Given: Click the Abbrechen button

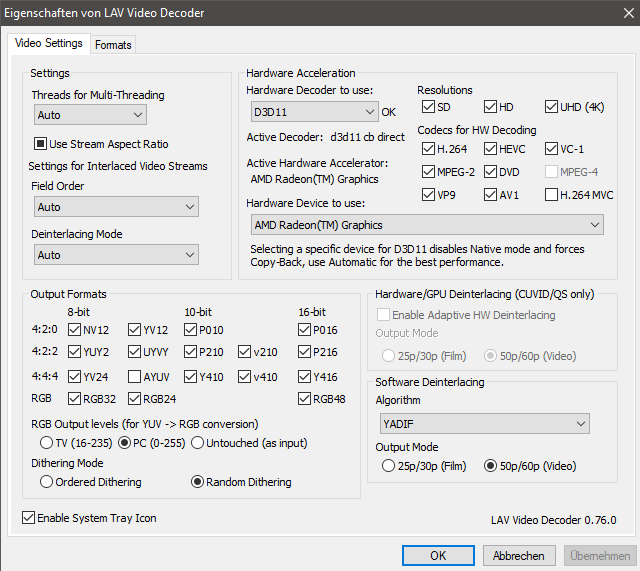Looking at the screenshot, I should (x=518, y=556).
